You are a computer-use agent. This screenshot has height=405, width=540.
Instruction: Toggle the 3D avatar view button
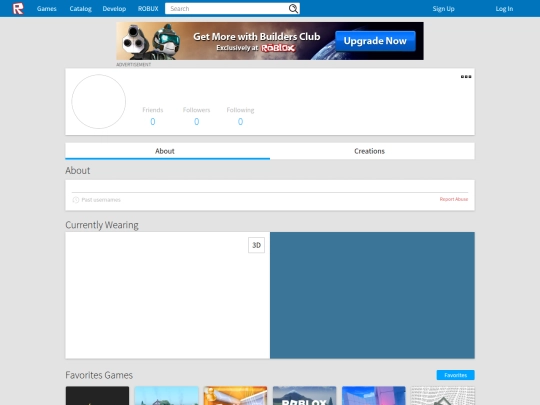(256, 245)
